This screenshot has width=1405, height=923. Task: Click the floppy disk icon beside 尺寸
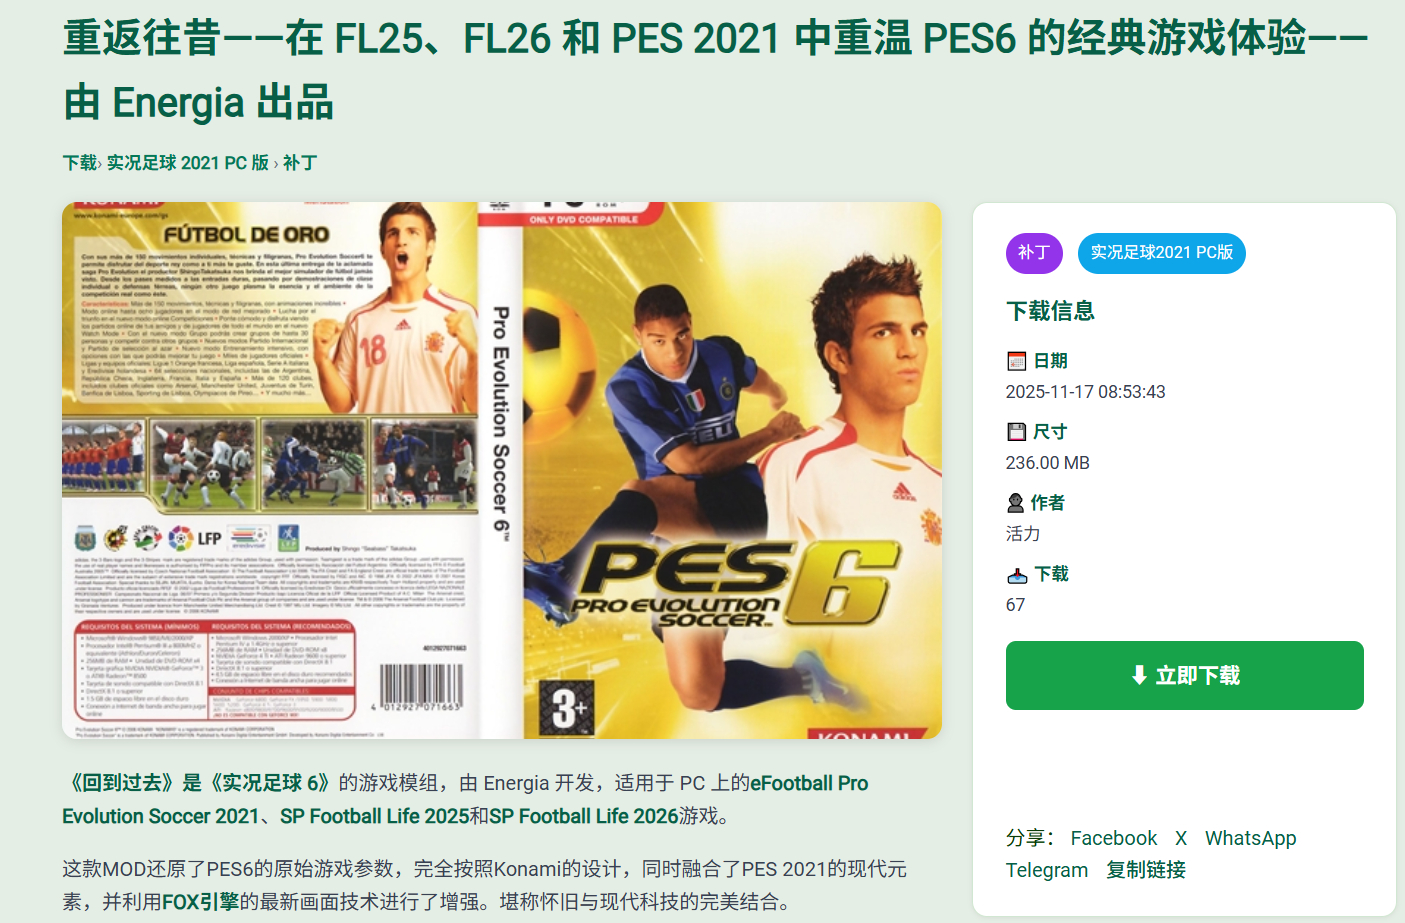pos(1016,432)
